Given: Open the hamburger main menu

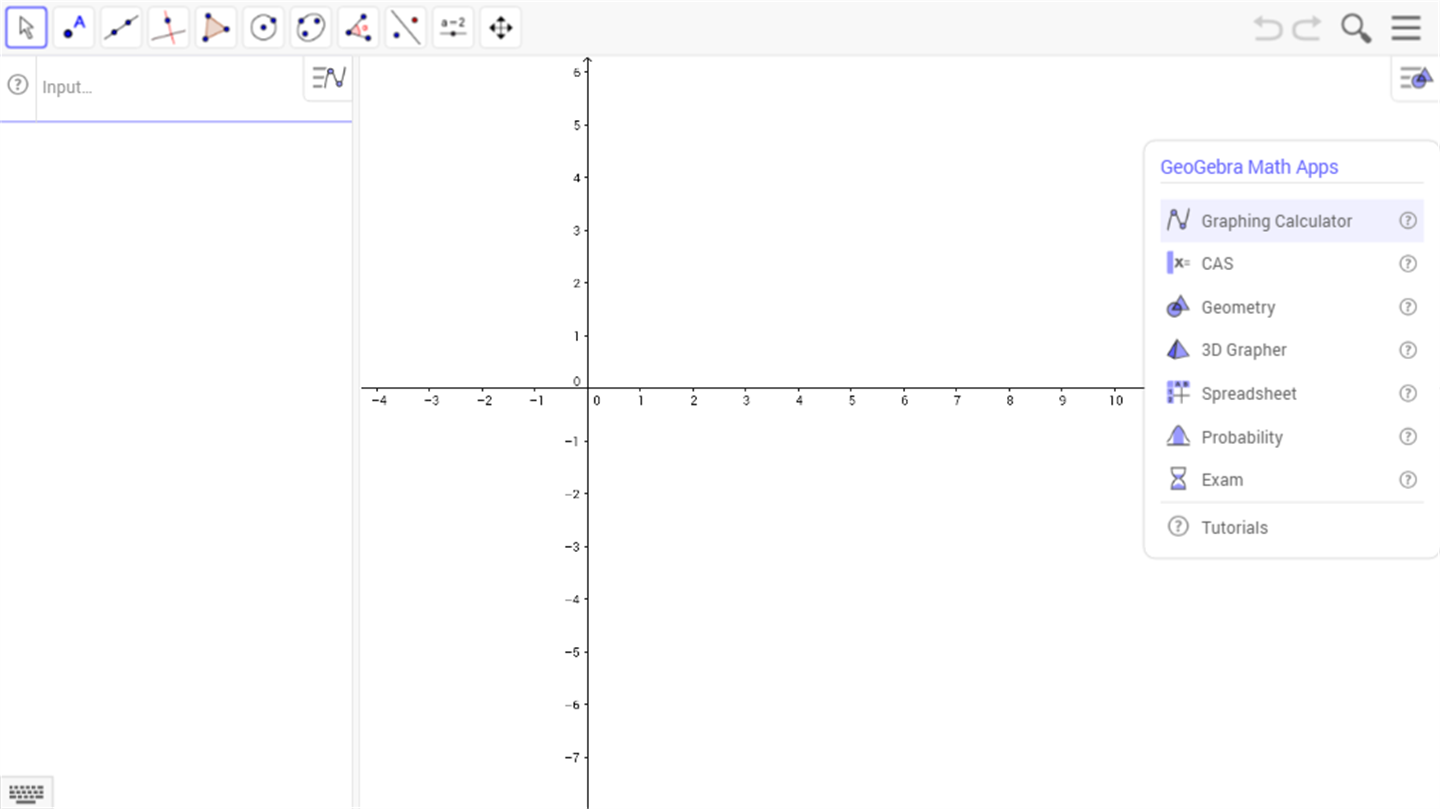Looking at the screenshot, I should (x=1406, y=28).
